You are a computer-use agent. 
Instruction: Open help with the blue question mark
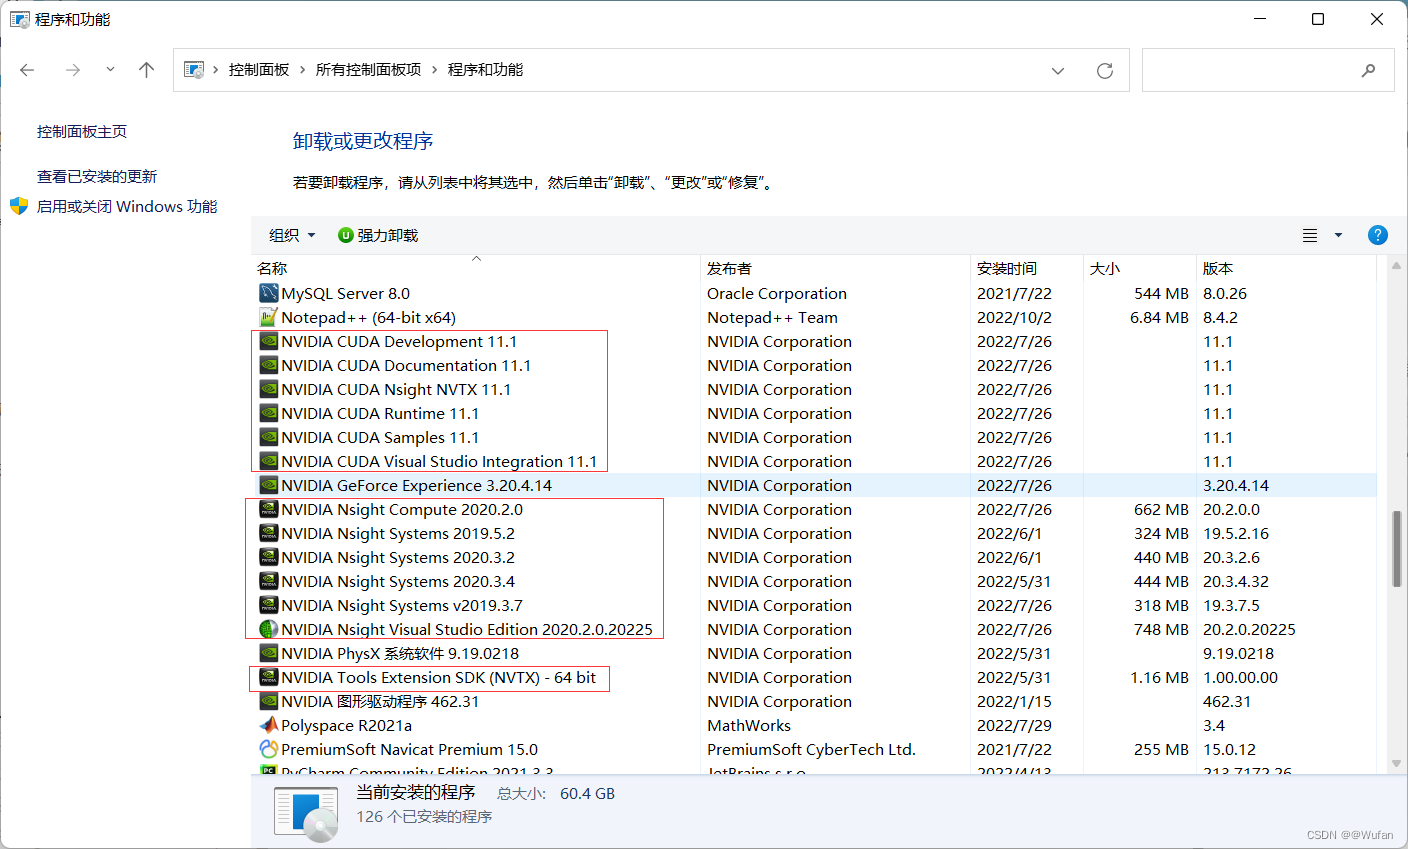point(1377,235)
